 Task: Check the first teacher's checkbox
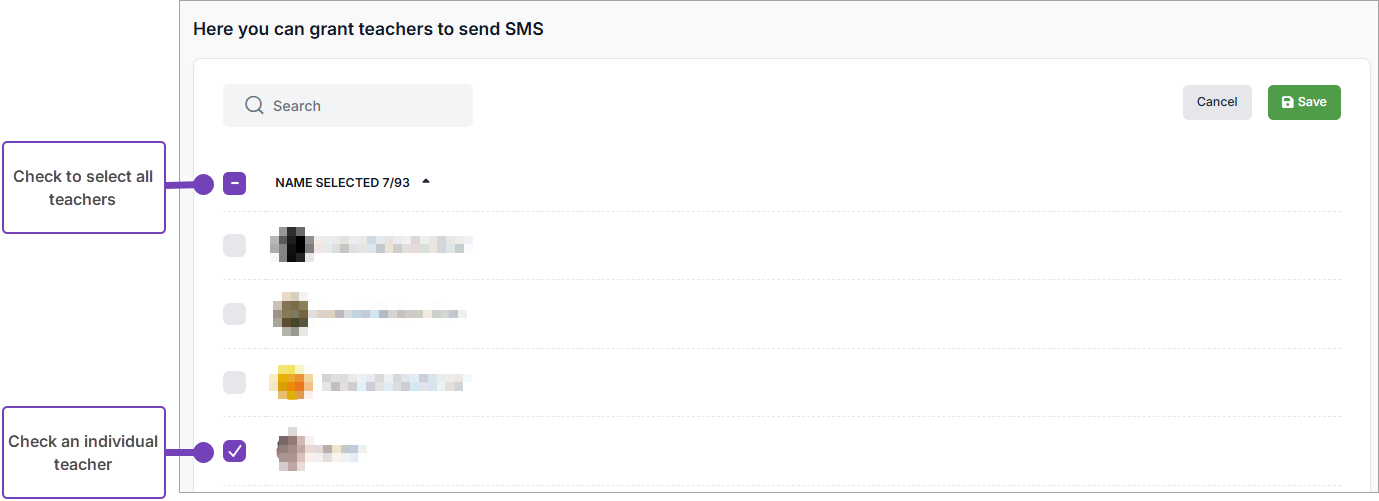tap(234, 245)
